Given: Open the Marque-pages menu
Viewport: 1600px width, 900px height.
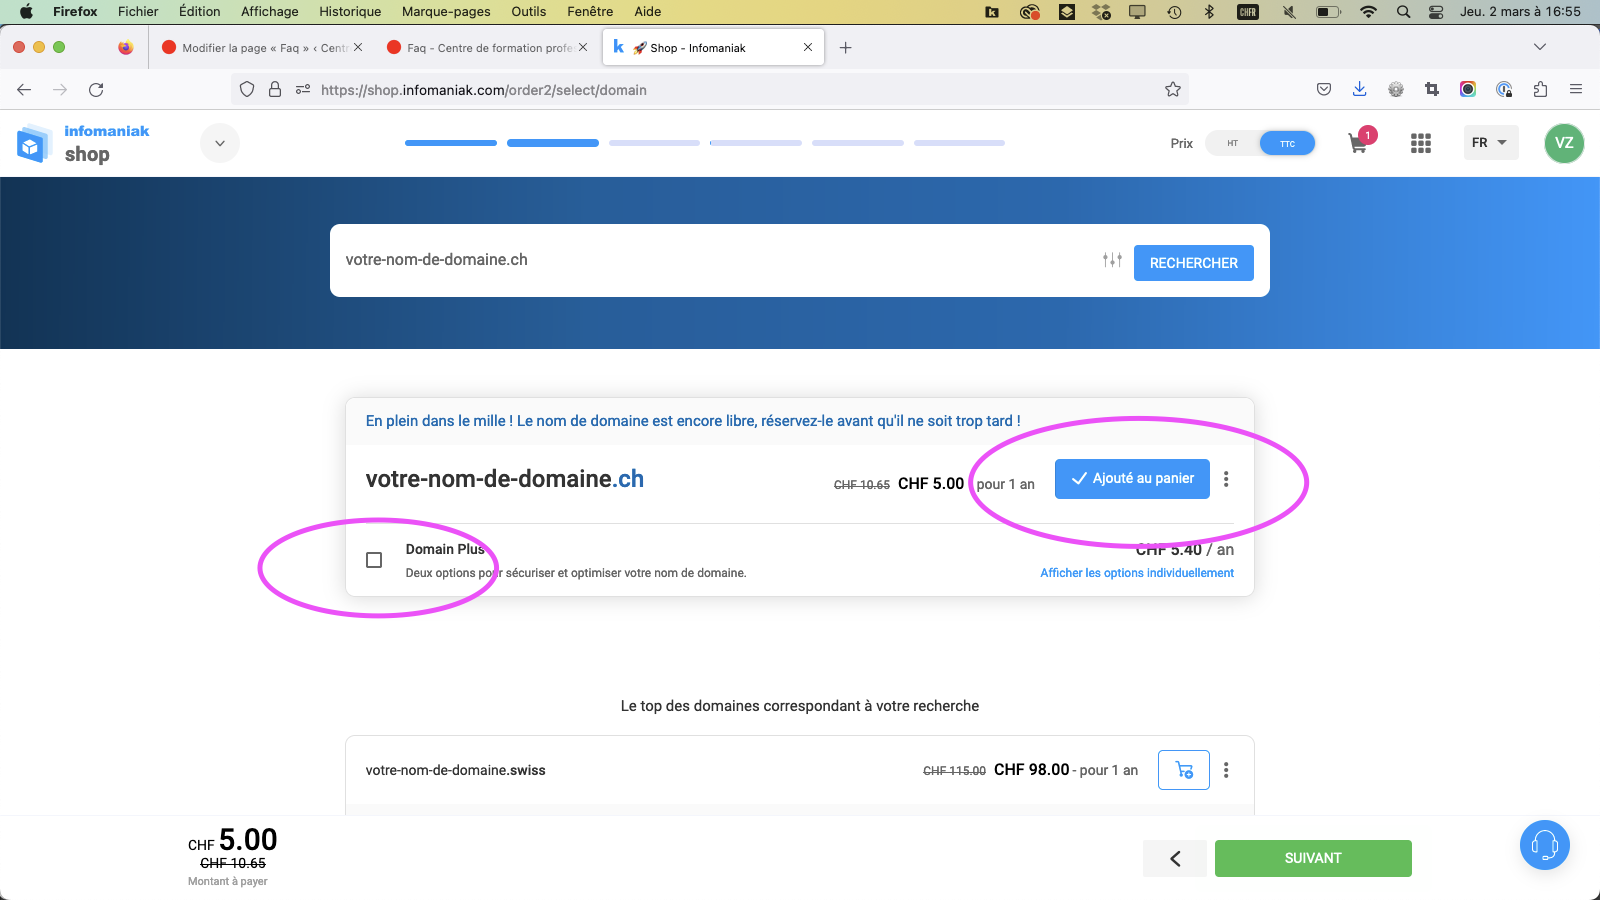Looking at the screenshot, I should click(x=446, y=12).
